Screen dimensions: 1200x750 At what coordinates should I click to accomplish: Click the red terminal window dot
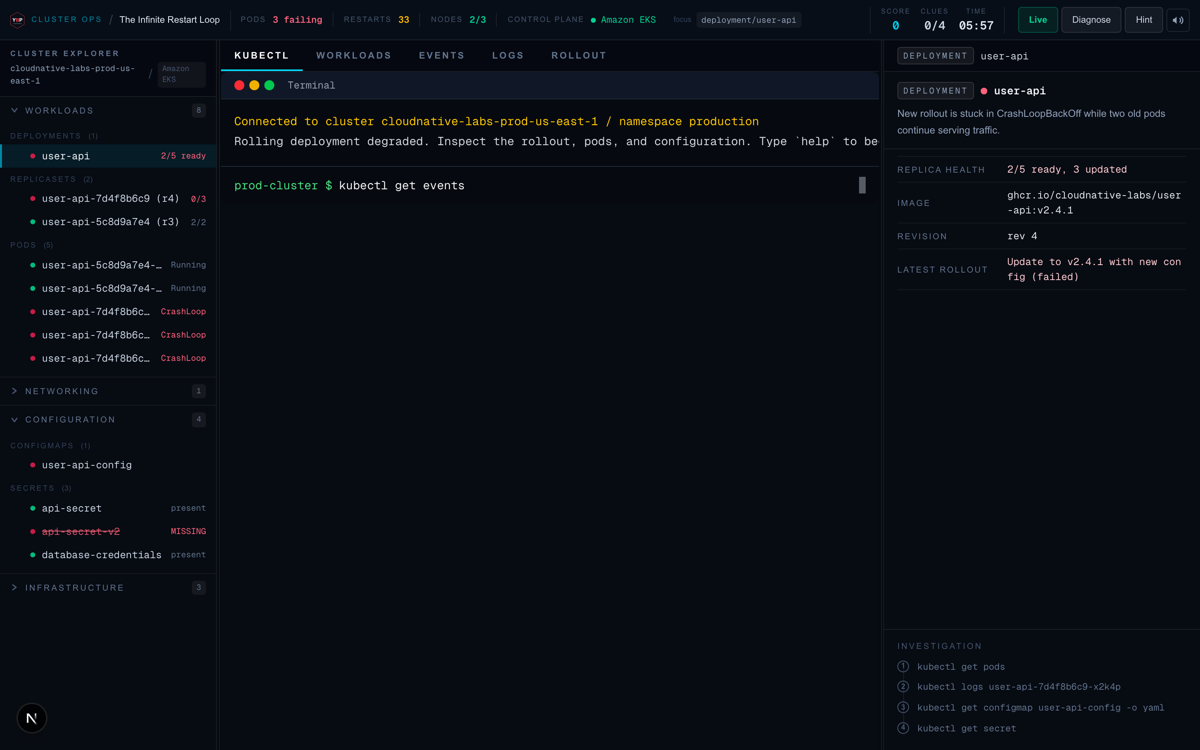239,85
